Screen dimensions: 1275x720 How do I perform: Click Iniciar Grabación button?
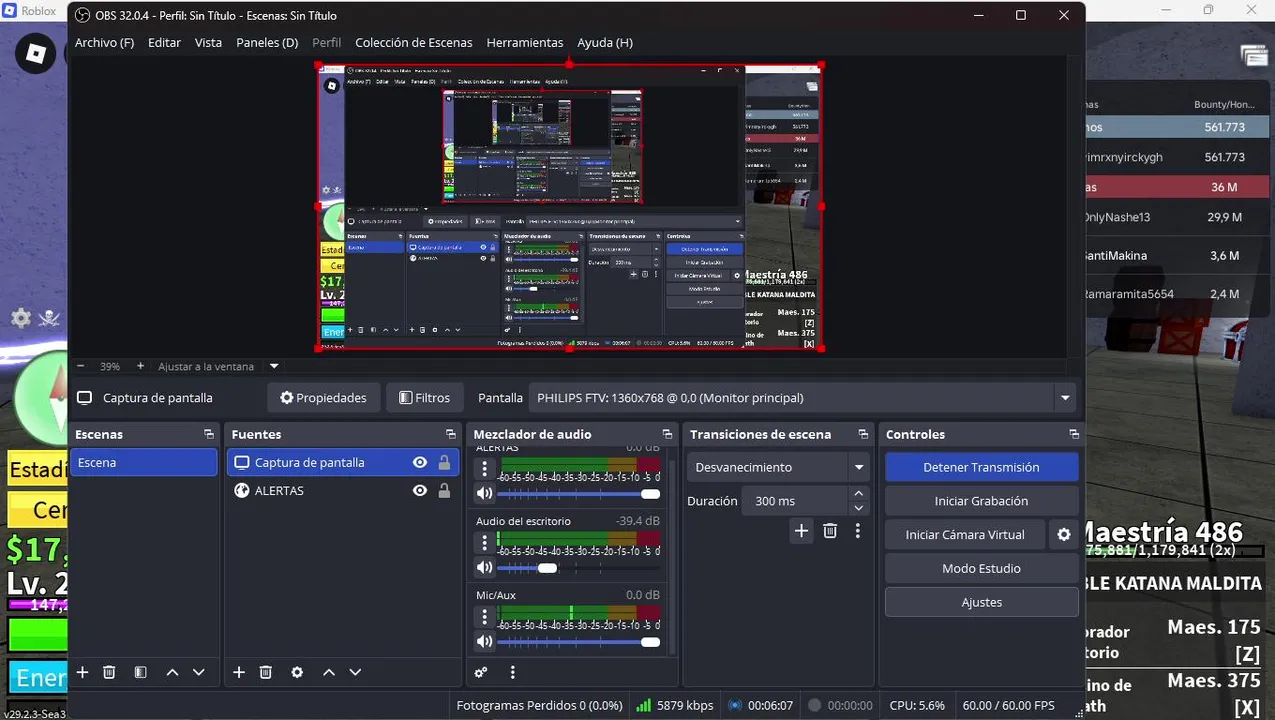[981, 501]
